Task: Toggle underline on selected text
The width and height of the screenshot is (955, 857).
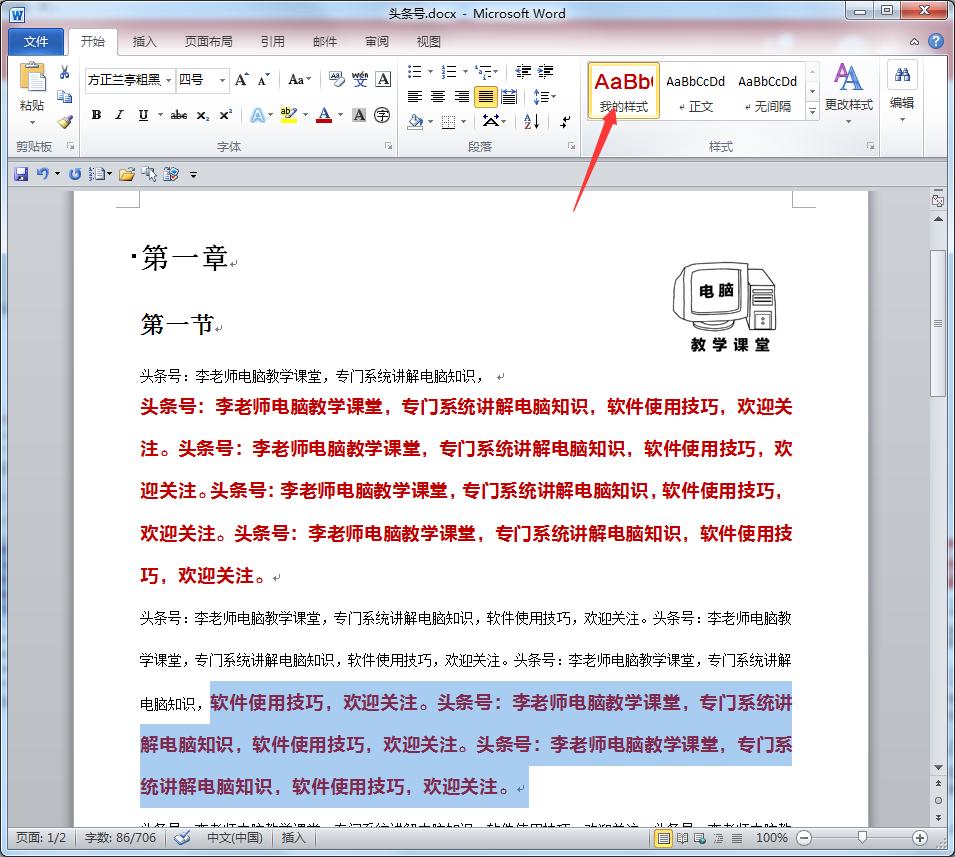Action: coord(141,115)
